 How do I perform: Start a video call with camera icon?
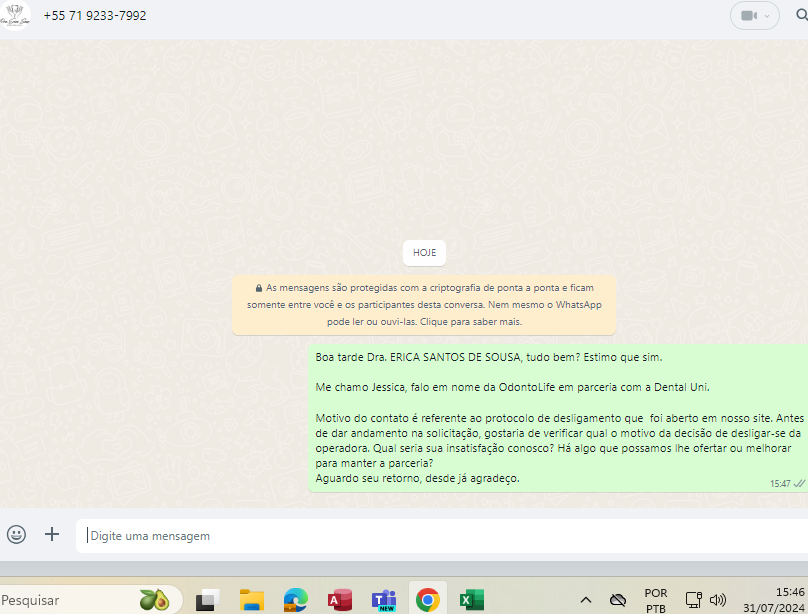point(749,16)
